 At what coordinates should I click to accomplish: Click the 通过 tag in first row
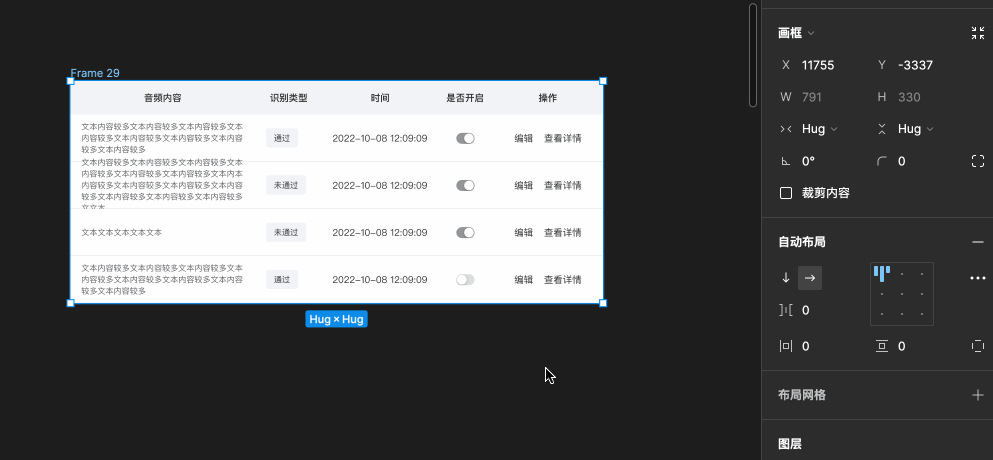pos(282,138)
